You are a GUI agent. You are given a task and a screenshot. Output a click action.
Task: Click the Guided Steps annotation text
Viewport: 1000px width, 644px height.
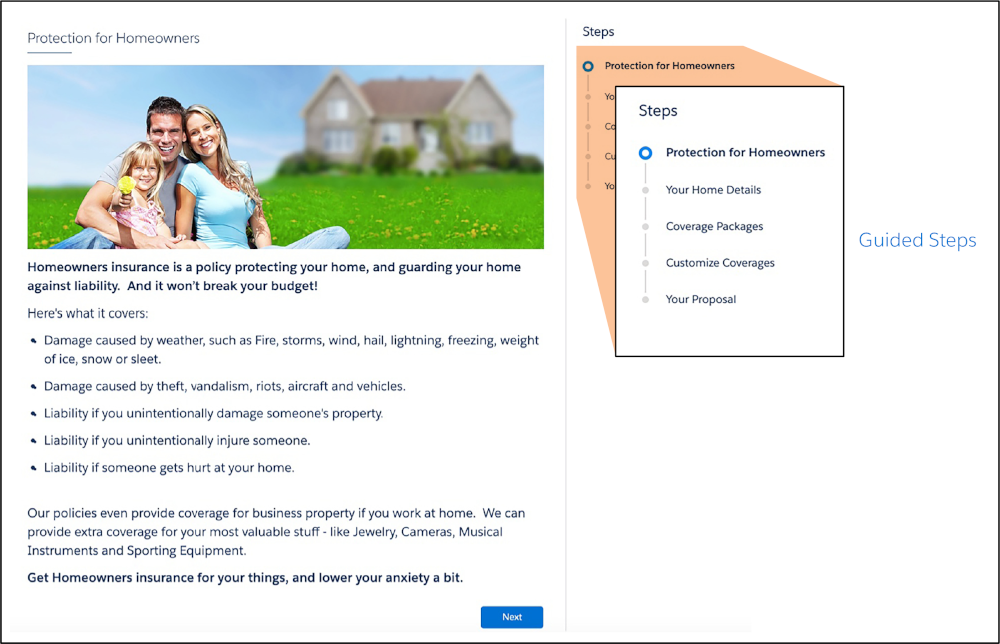917,240
